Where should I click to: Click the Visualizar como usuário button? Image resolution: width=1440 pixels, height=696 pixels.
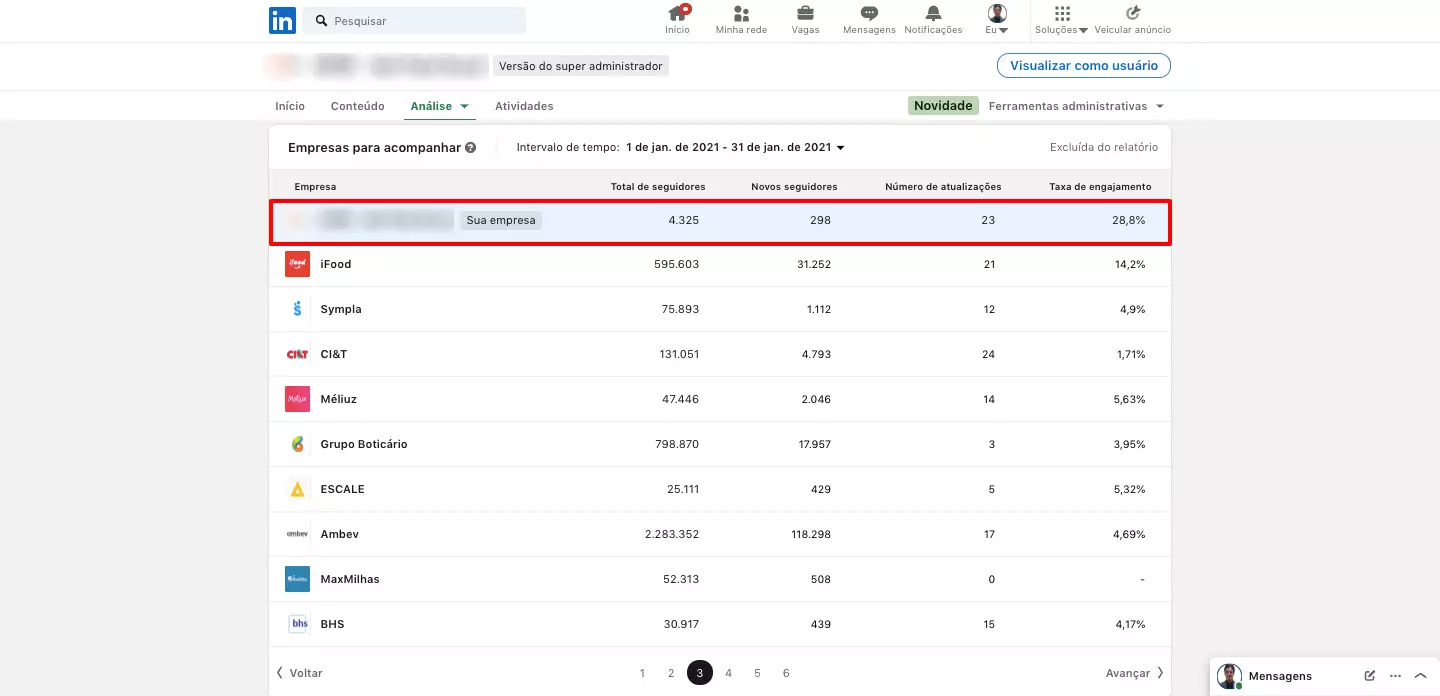click(x=1083, y=65)
